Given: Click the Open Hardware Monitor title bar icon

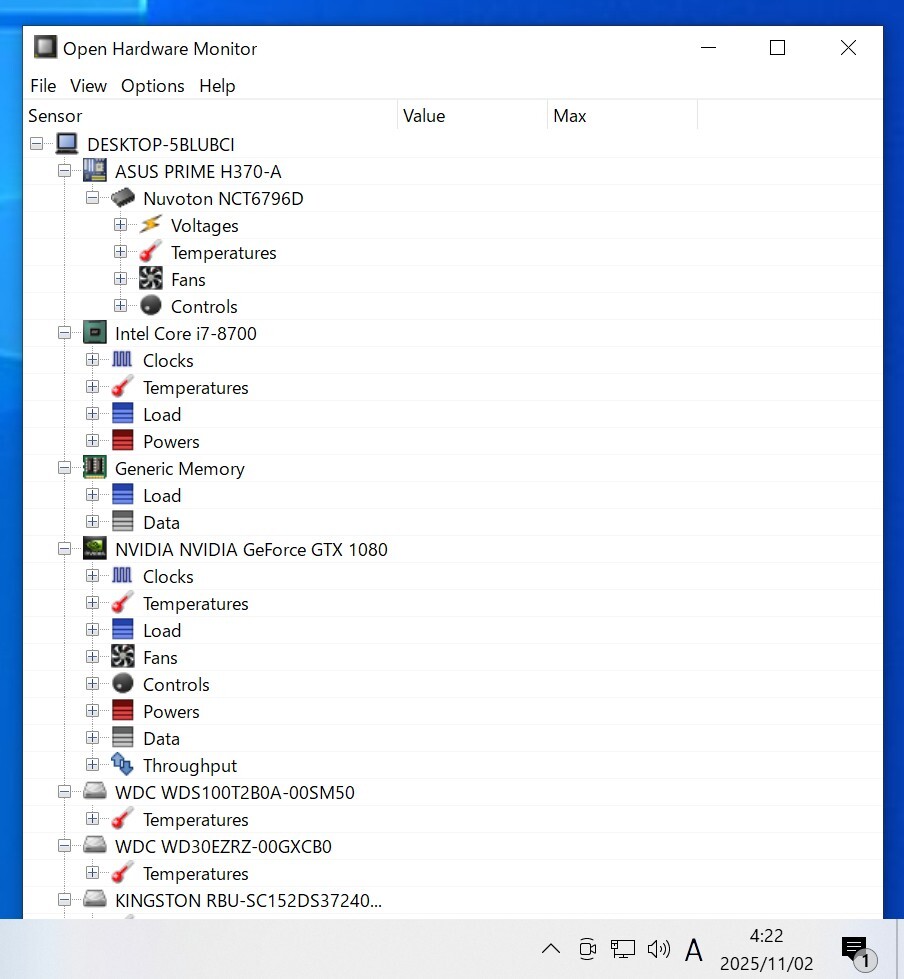Looking at the screenshot, I should (x=45, y=47).
